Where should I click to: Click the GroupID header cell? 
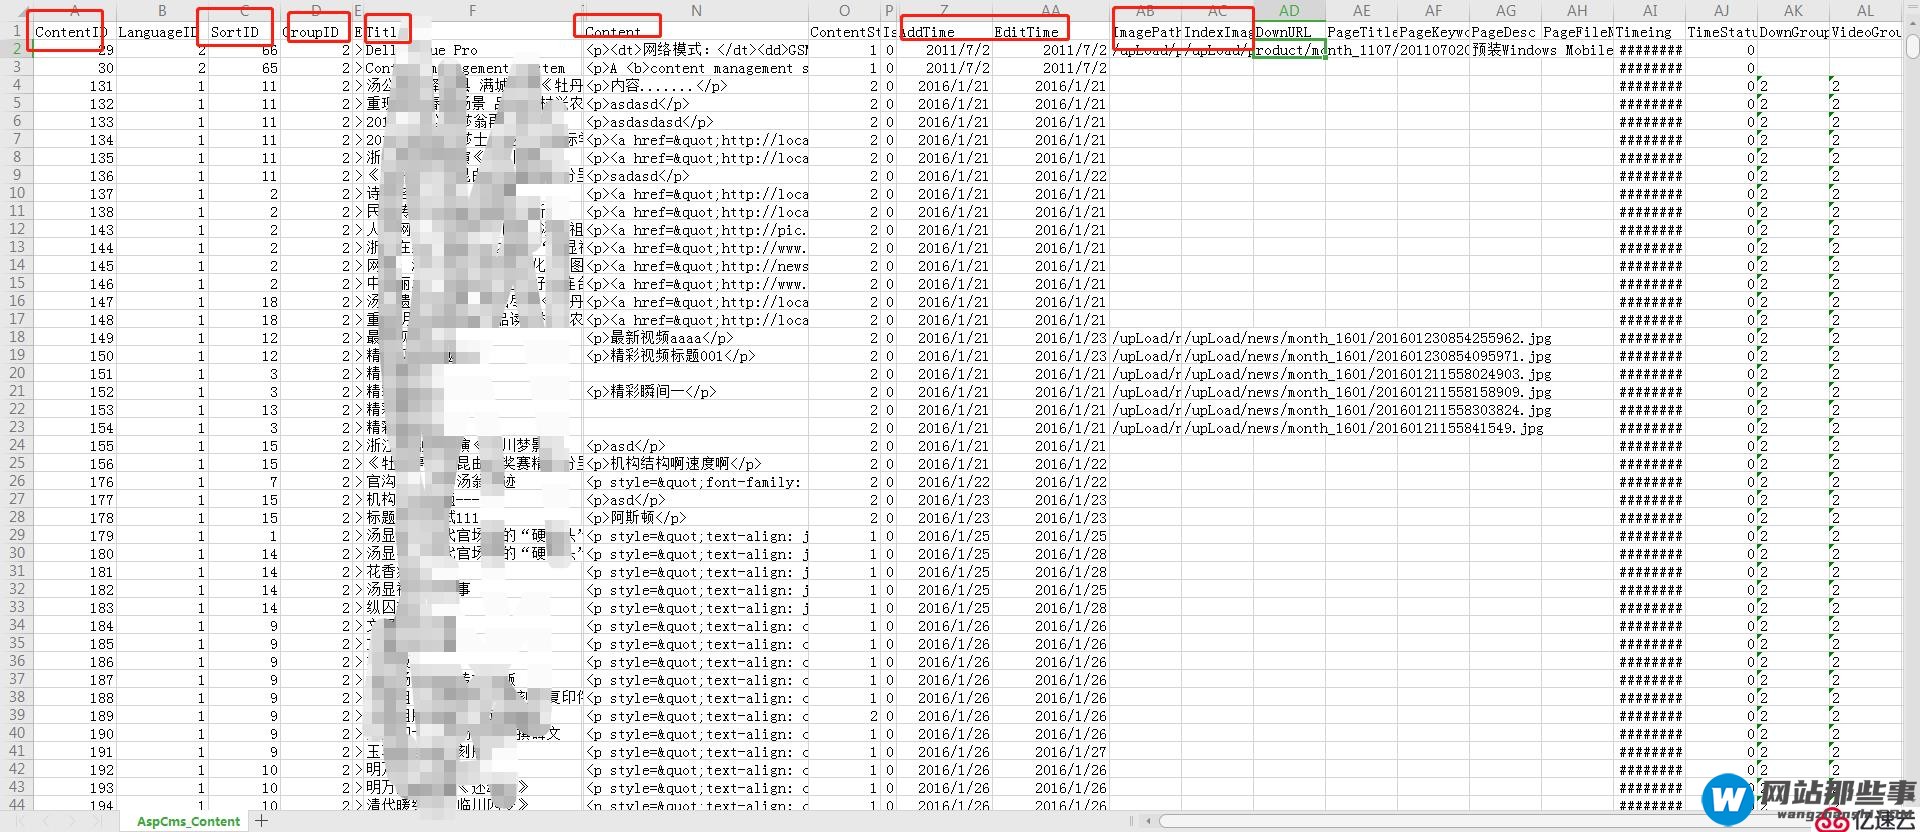[316, 31]
